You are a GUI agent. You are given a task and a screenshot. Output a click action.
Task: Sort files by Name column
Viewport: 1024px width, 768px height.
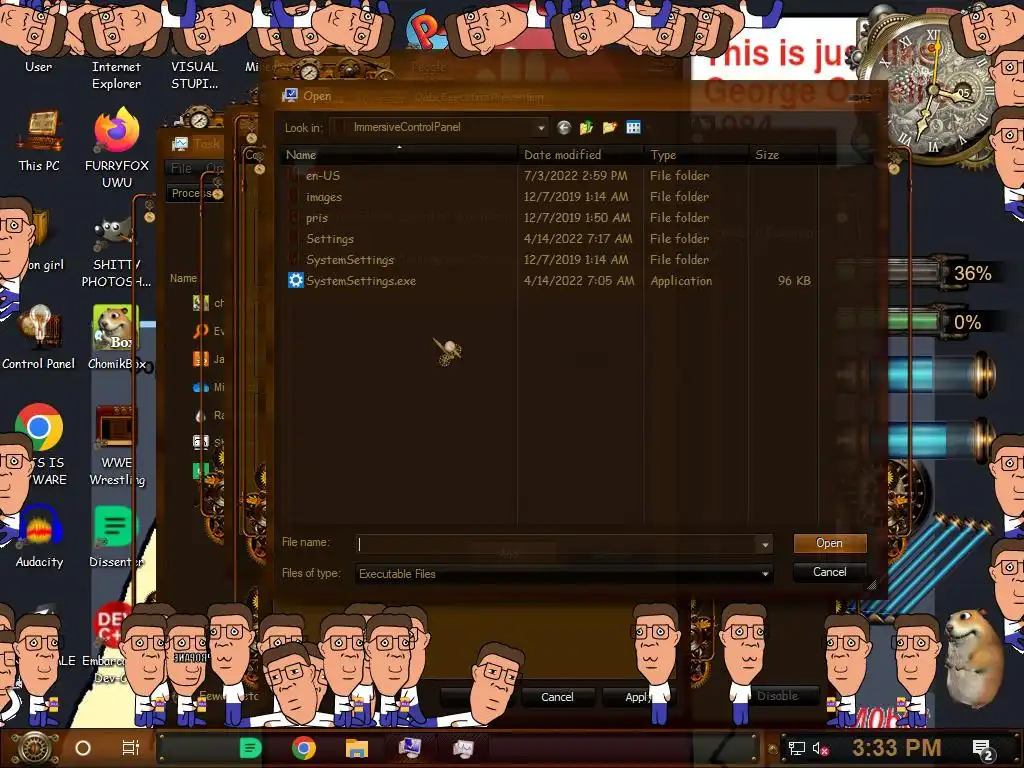click(x=400, y=155)
